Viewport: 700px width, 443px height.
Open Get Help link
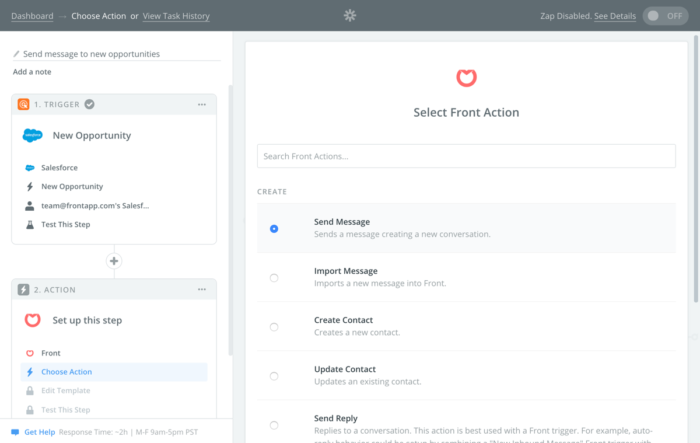point(39,432)
